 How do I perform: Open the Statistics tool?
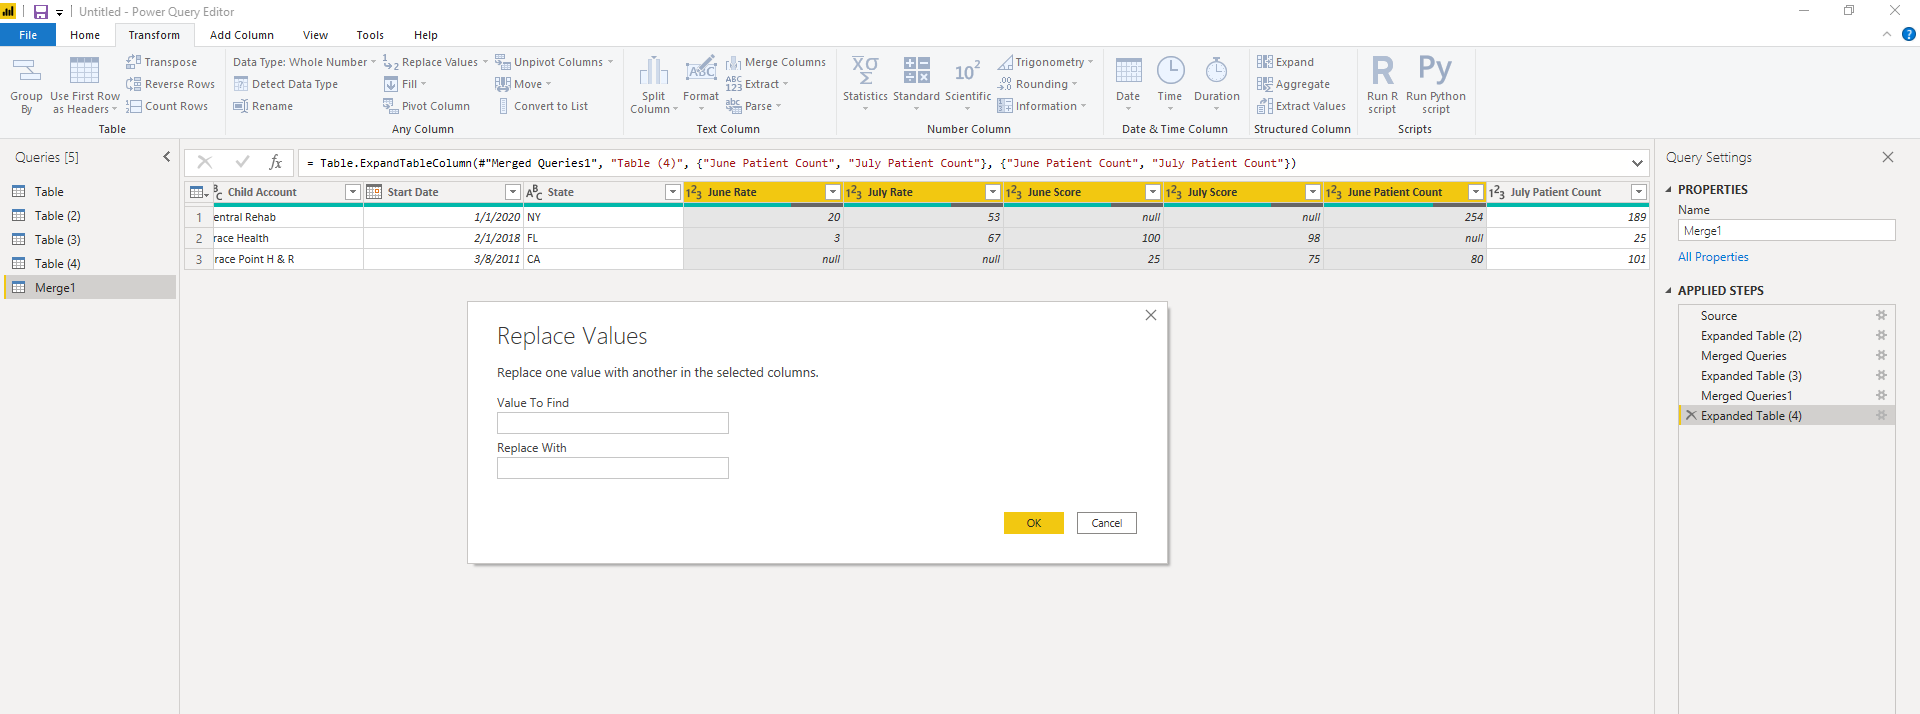(865, 85)
